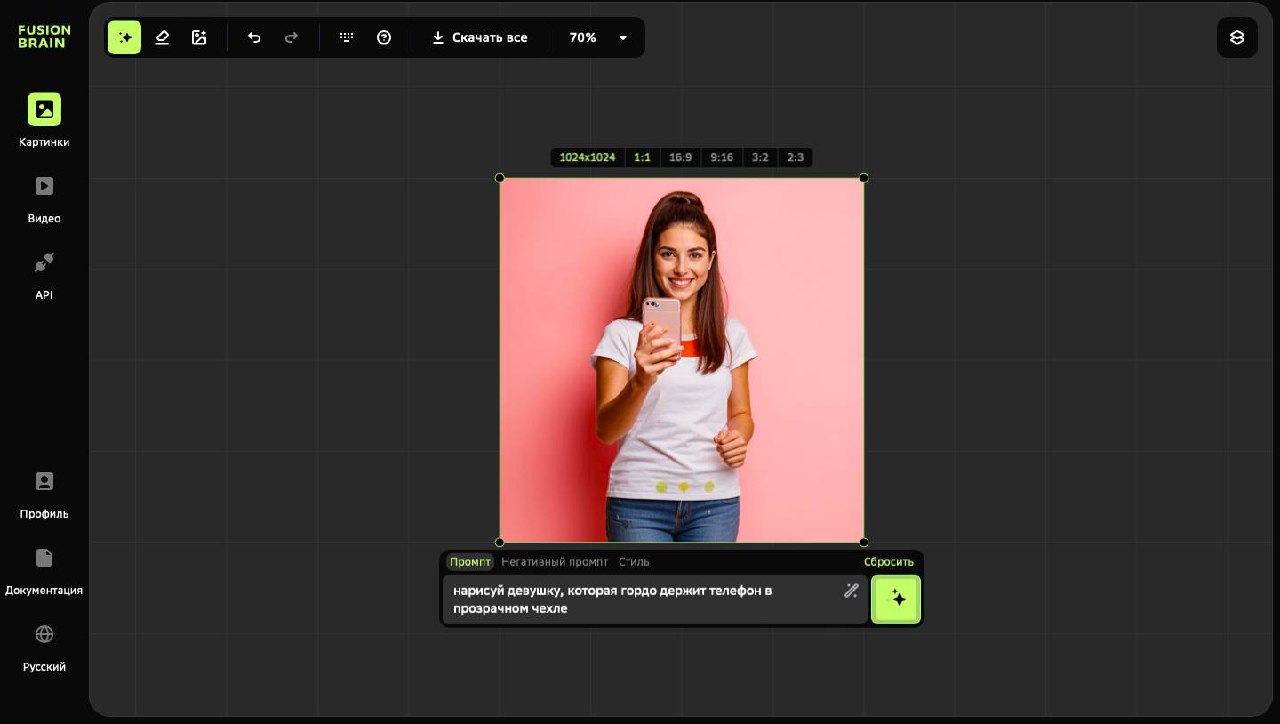This screenshot has width=1280, height=724.
Task: Select the 16:9 aspect ratio
Action: click(680, 158)
